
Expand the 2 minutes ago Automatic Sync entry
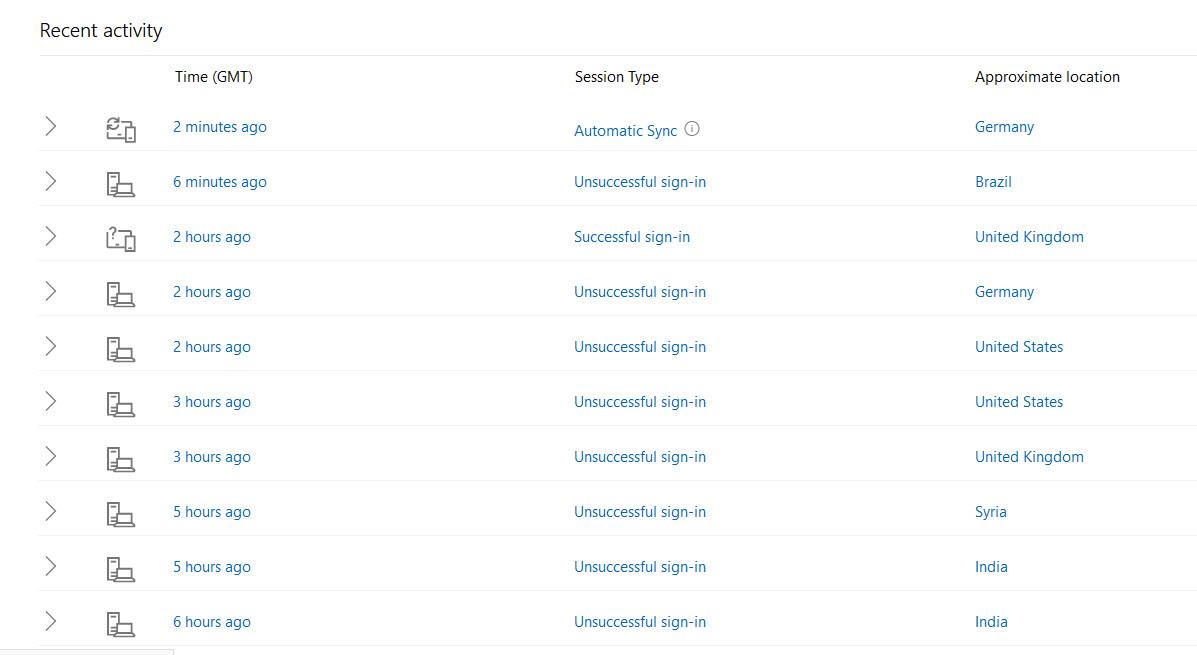[x=50, y=126]
